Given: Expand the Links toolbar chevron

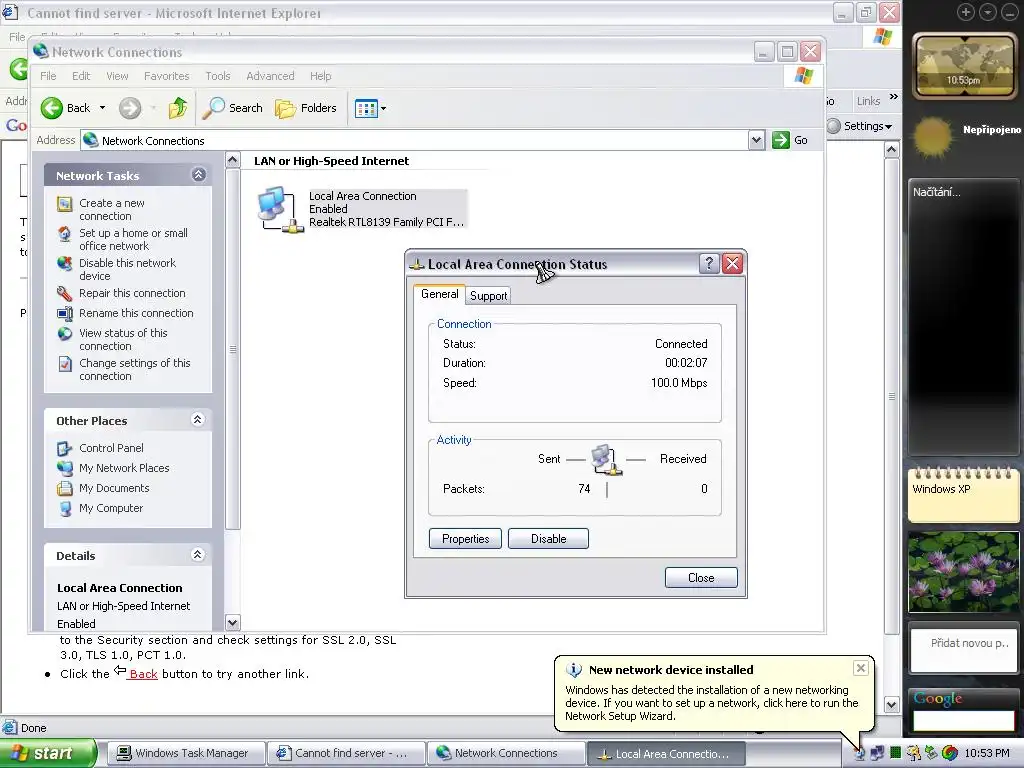Looking at the screenshot, I should (x=893, y=97).
